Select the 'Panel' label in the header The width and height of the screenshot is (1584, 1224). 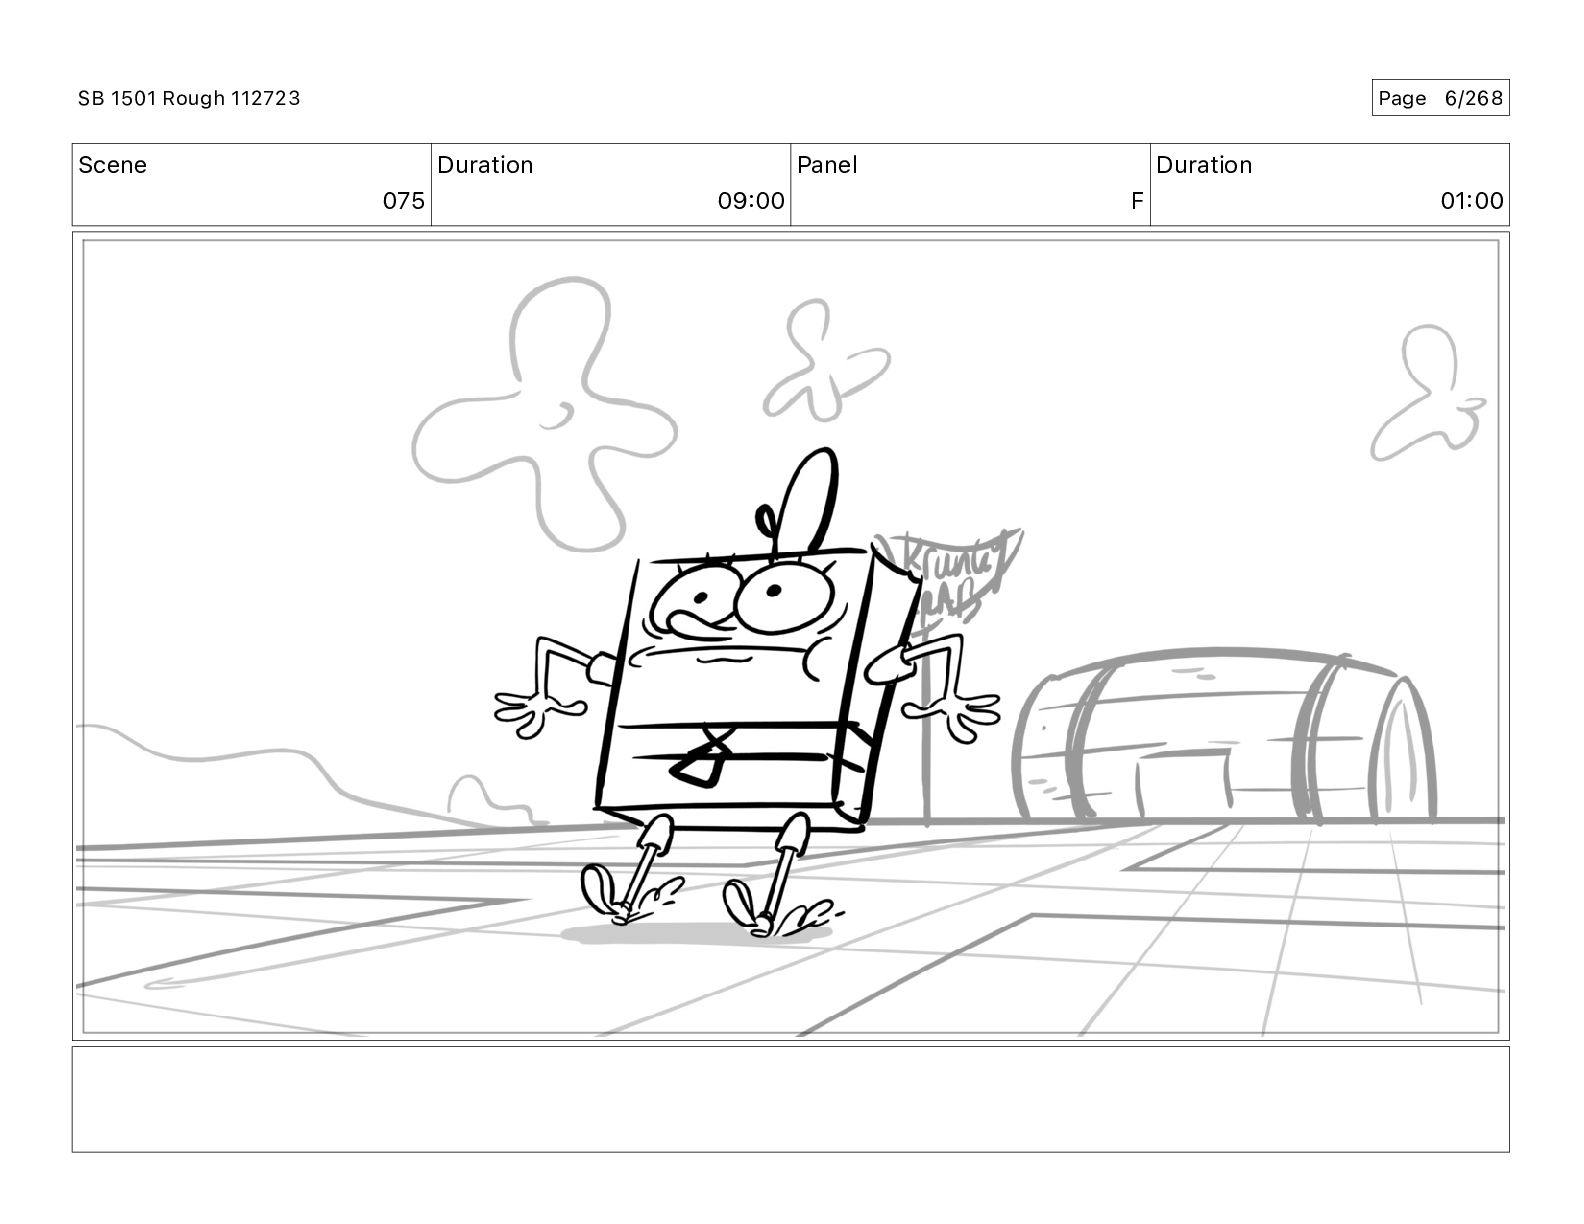tap(827, 165)
